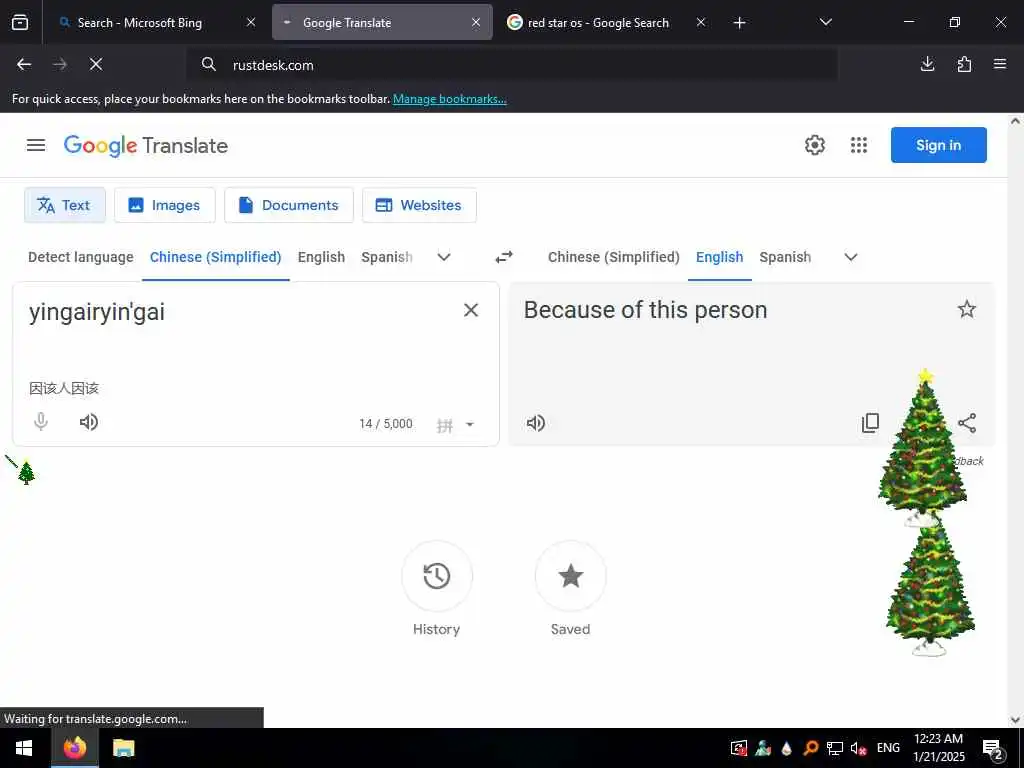Copy the translation to clipboard
The width and height of the screenshot is (1024, 768).
coord(871,423)
